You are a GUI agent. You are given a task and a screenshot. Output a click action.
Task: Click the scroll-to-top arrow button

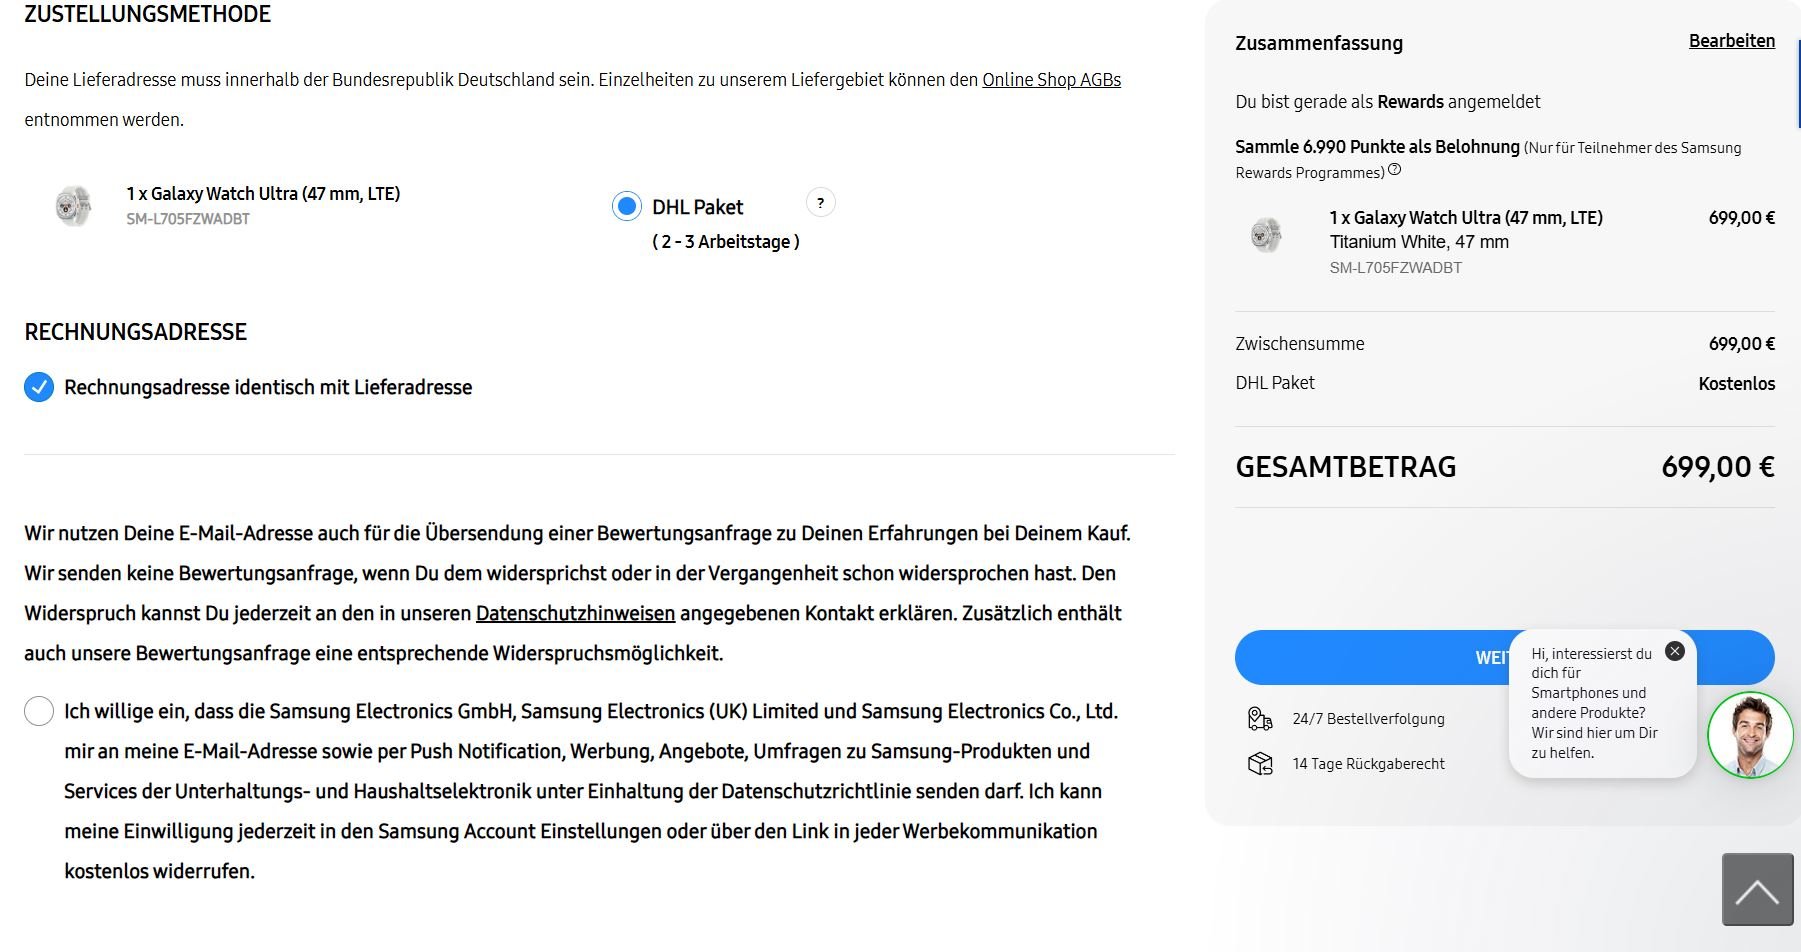[x=1757, y=890]
